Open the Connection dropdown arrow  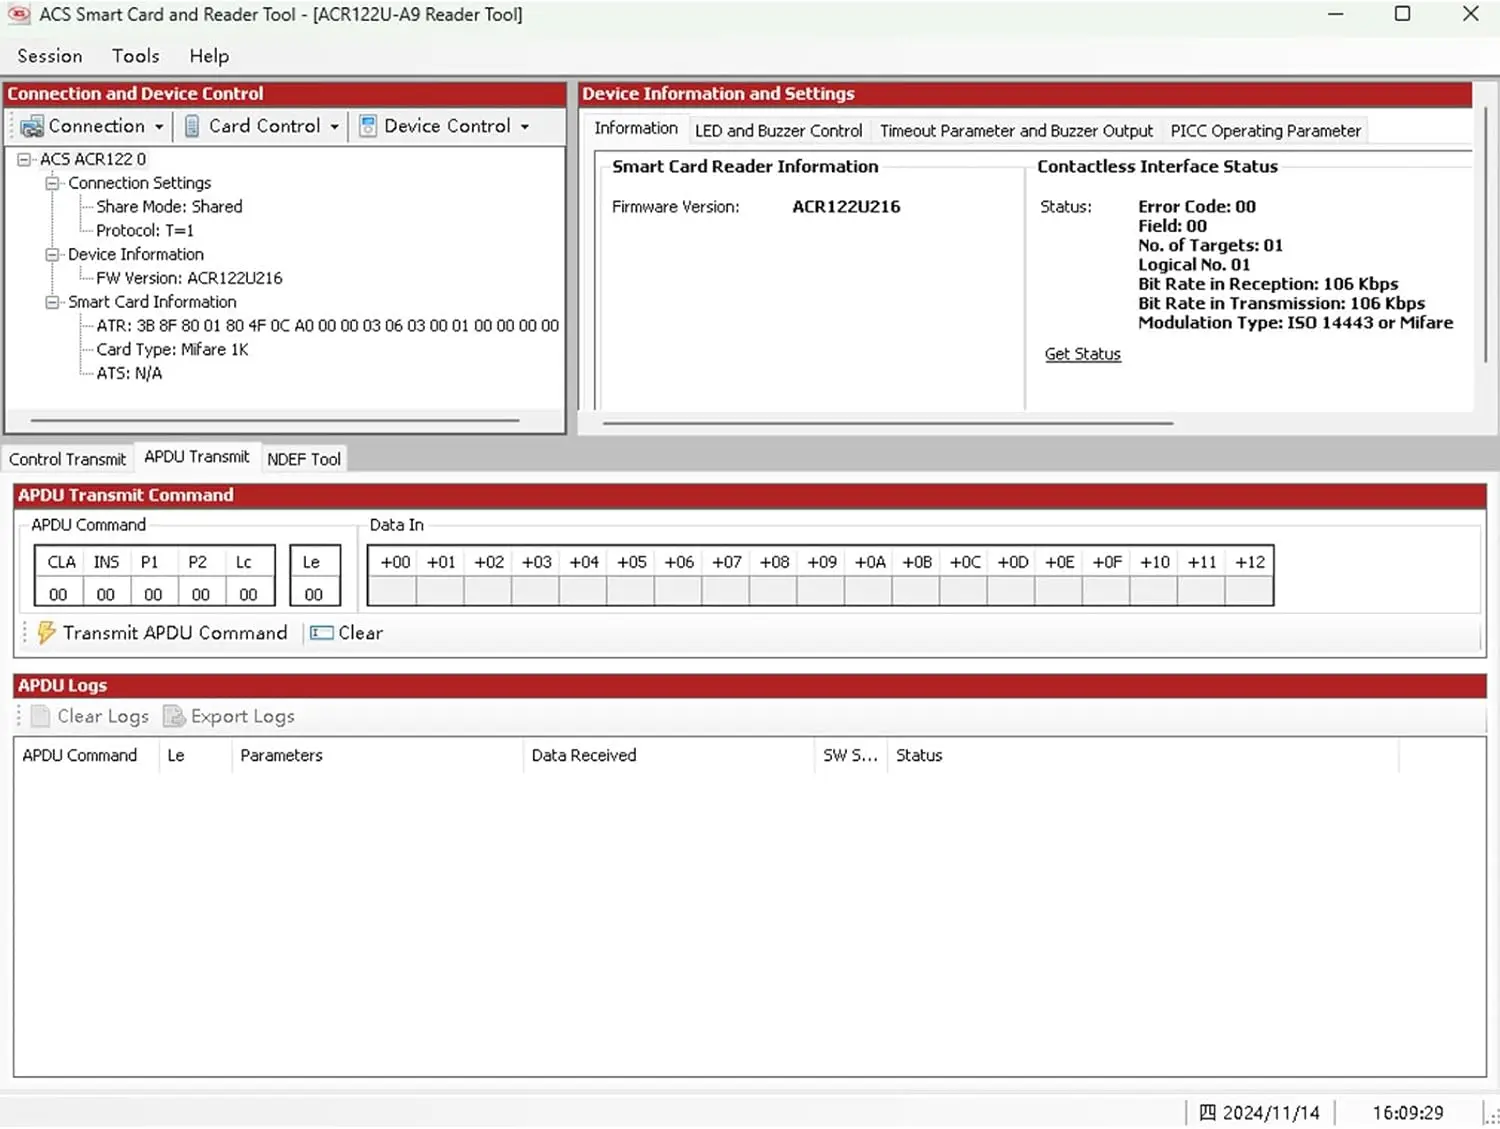pyautogui.click(x=158, y=127)
